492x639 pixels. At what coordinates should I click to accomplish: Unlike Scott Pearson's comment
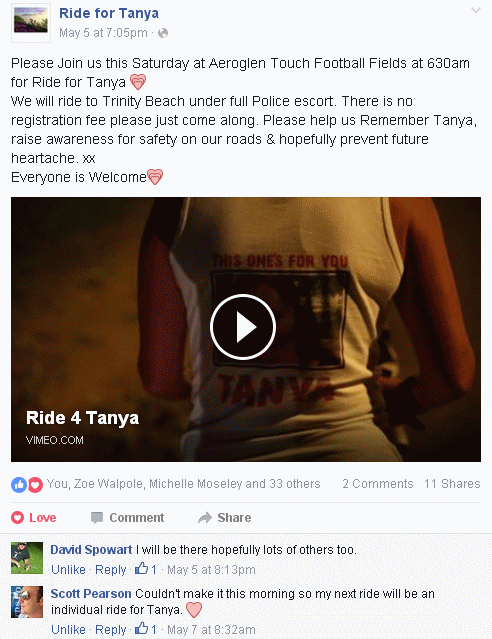pos(68,629)
